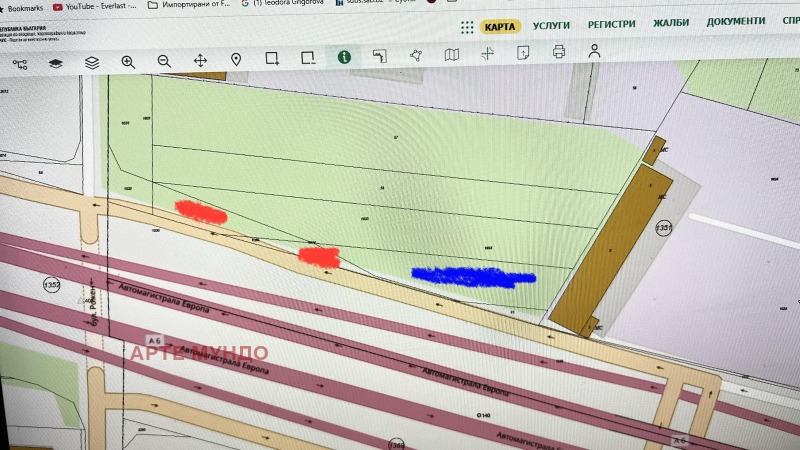Select the pan/move map tool
The width and height of the screenshot is (800, 450).
click(x=200, y=61)
